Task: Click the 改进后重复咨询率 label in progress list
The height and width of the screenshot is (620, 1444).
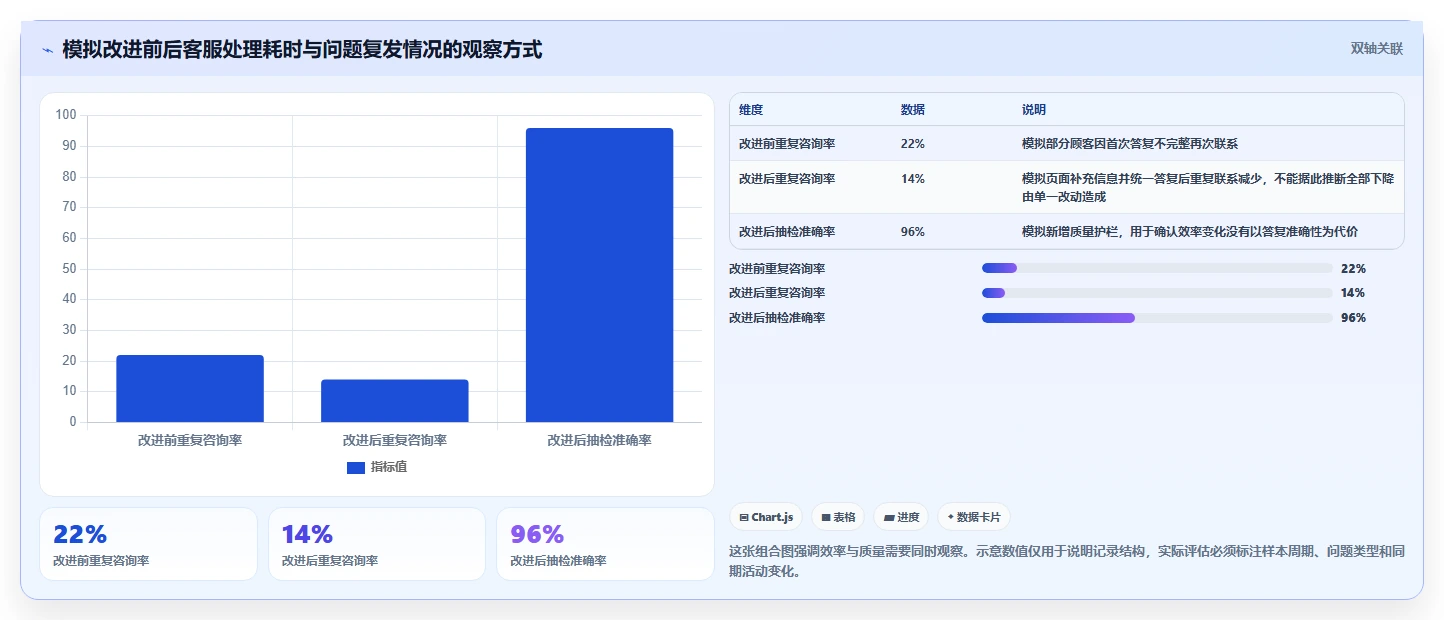Action: (x=777, y=293)
